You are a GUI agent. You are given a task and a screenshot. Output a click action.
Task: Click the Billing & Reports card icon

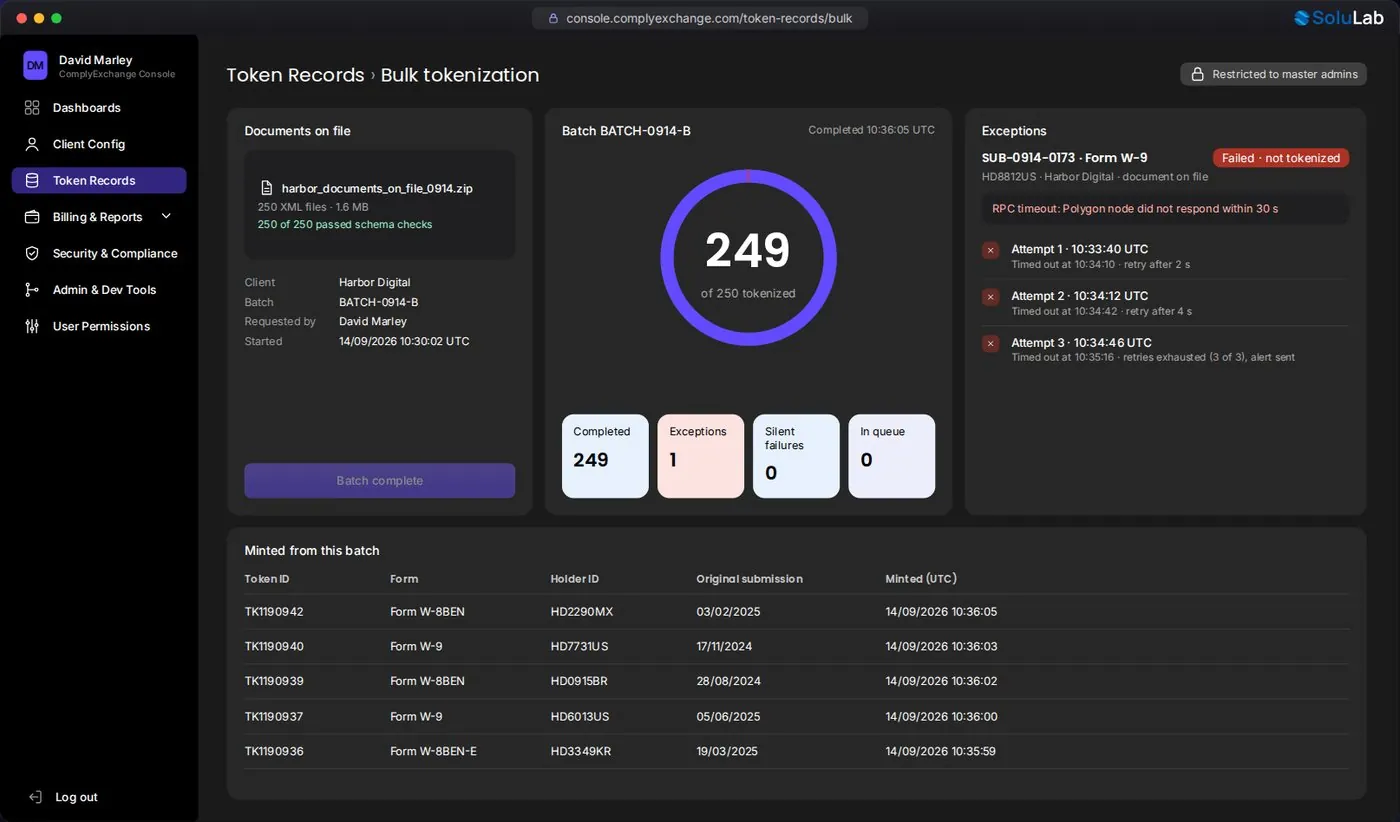[32, 217]
